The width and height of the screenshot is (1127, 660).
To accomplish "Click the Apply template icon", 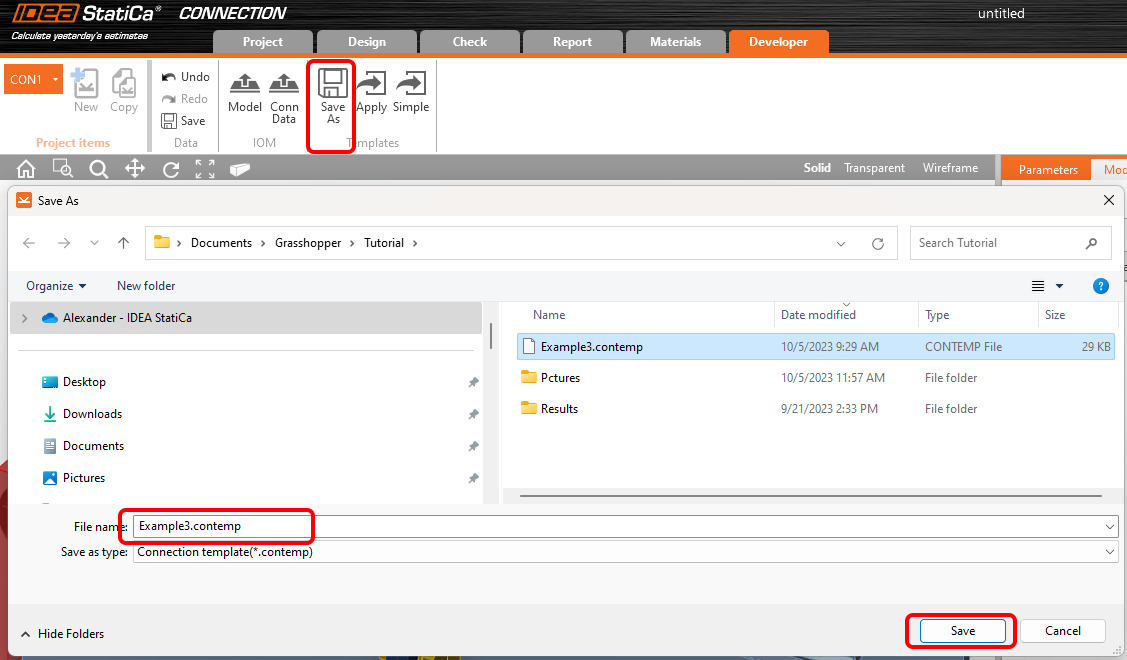I will 371,92.
